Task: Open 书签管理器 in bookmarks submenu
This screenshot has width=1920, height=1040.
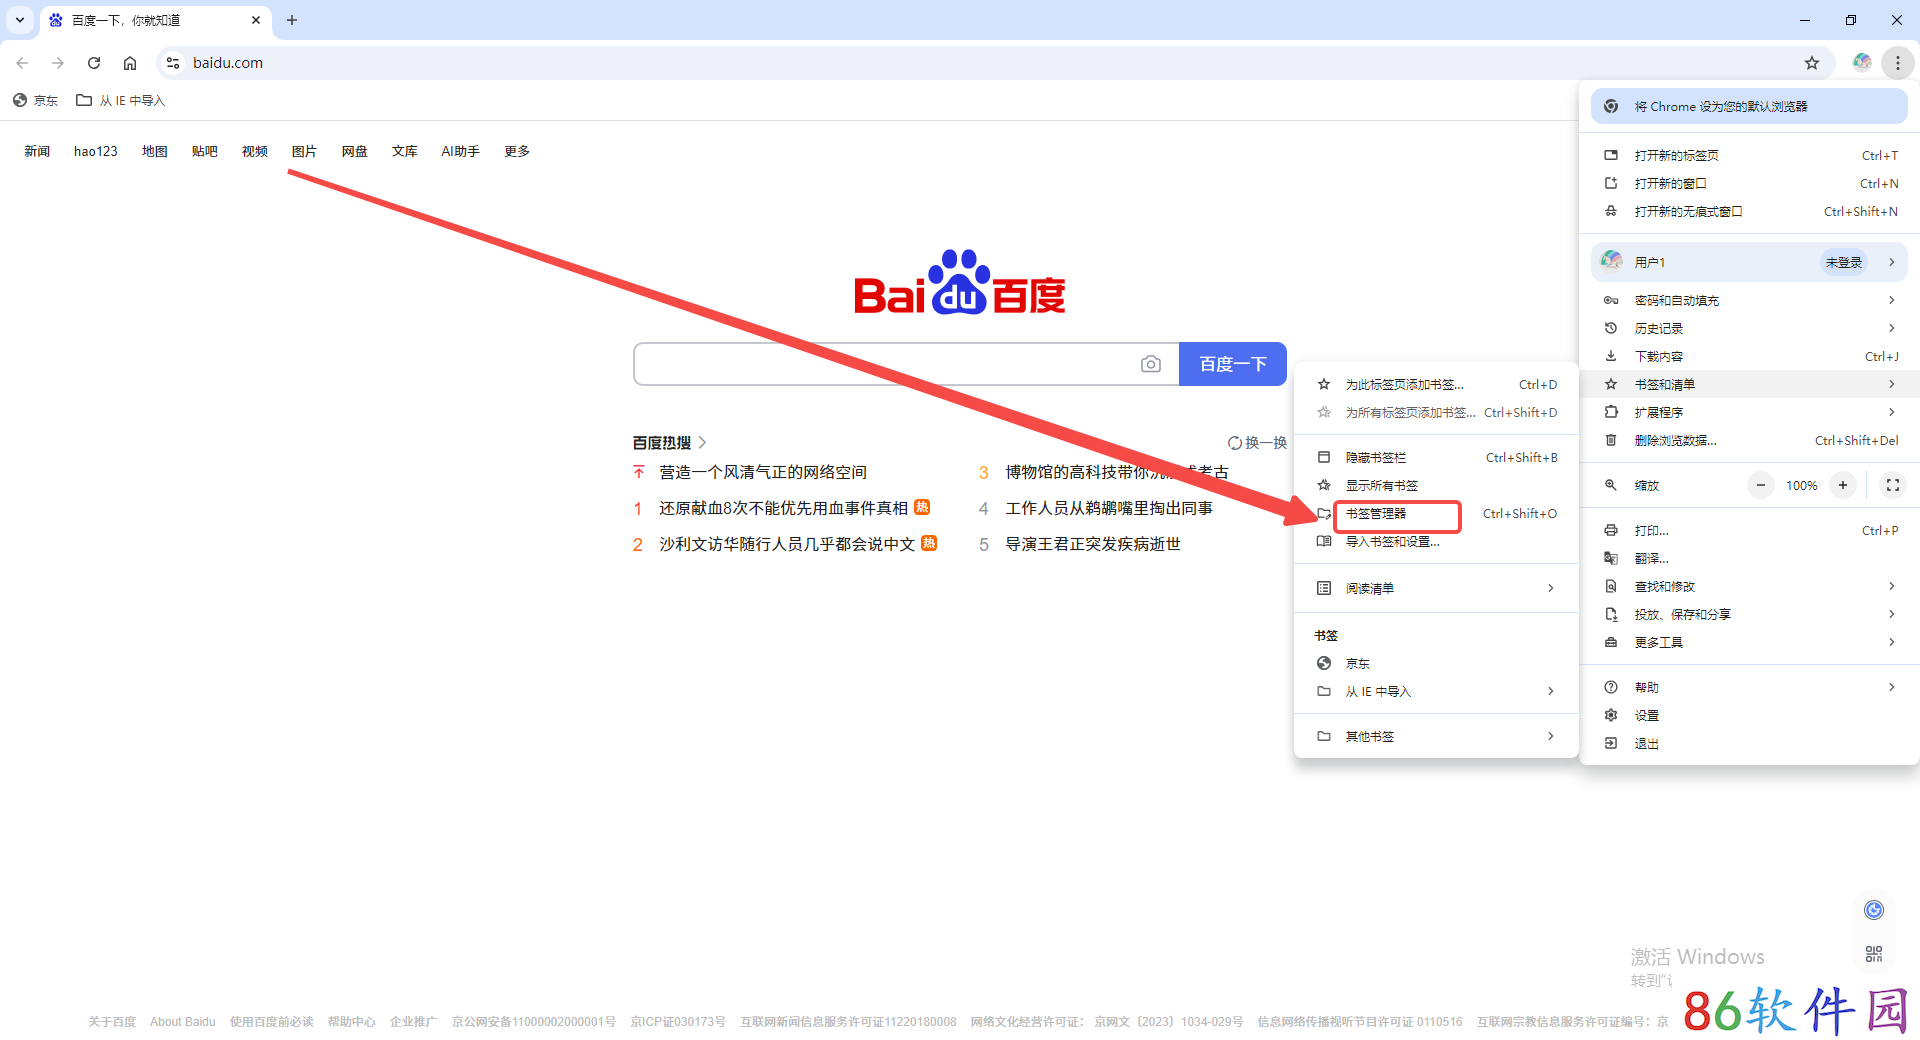Action: [x=1436, y=513]
